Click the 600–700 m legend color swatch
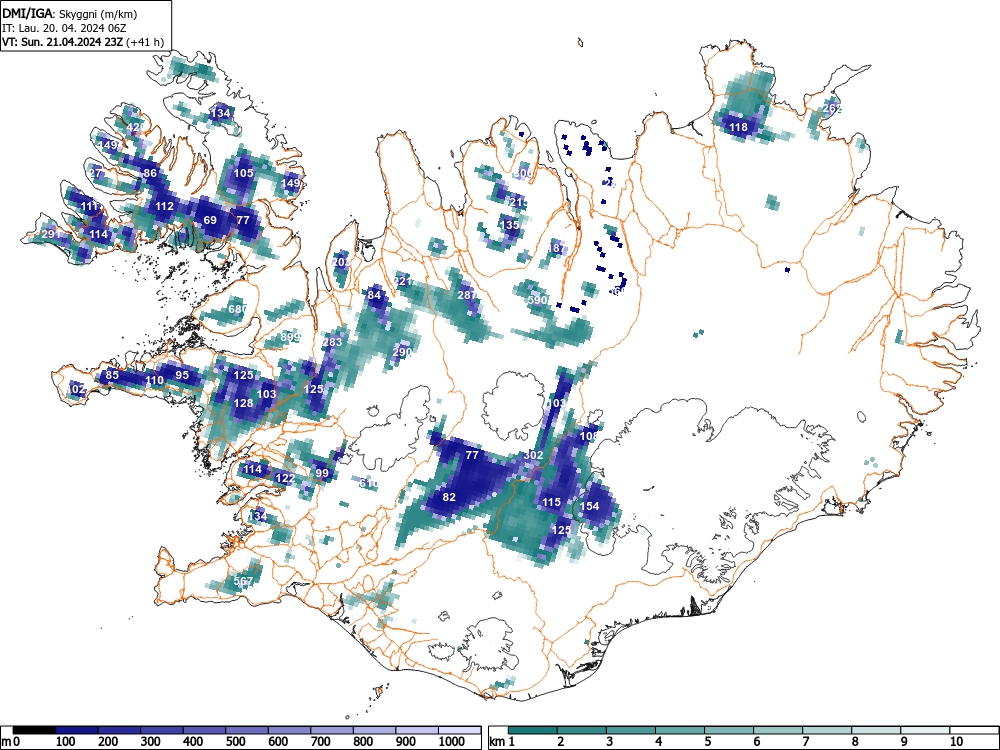The width and height of the screenshot is (1000, 750). [x=290, y=730]
